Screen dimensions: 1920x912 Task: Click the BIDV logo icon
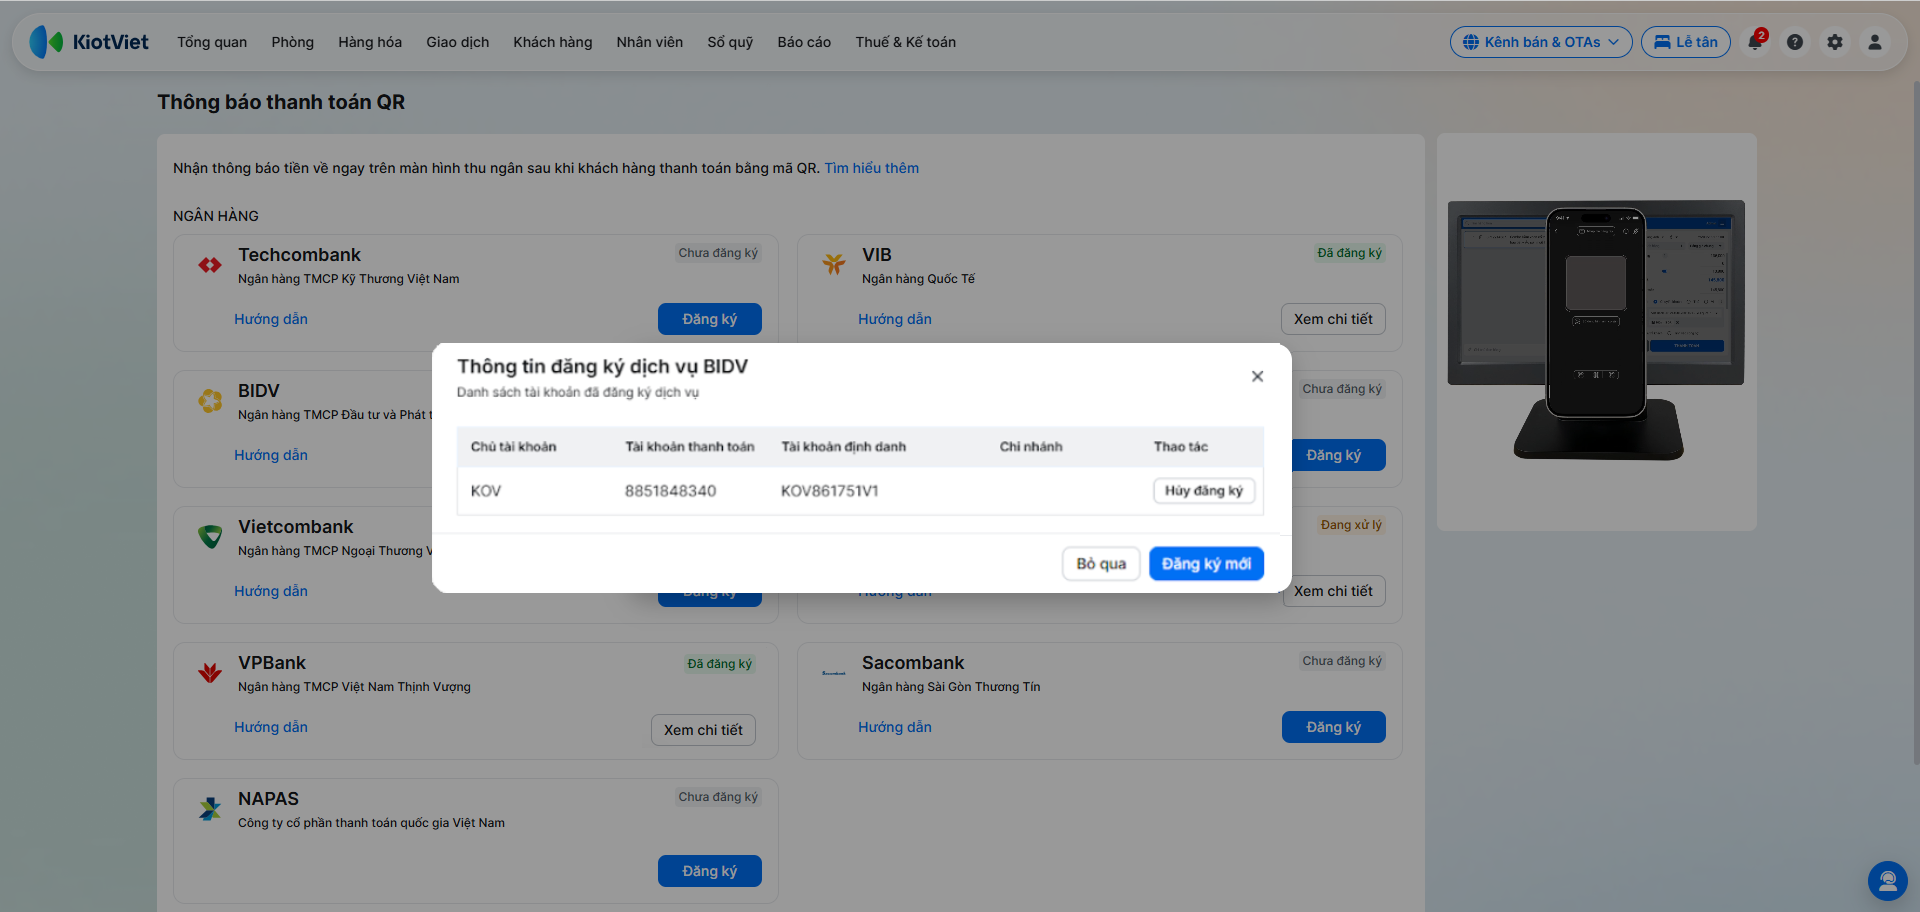point(210,401)
